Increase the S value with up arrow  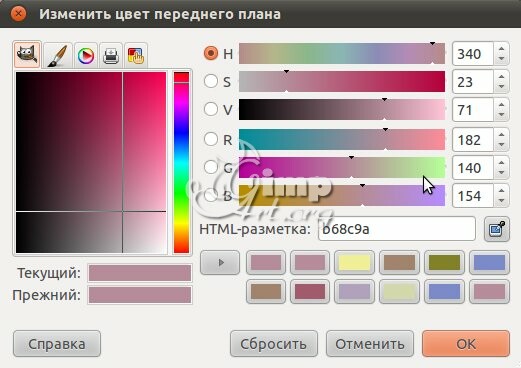pyautogui.click(x=501, y=77)
